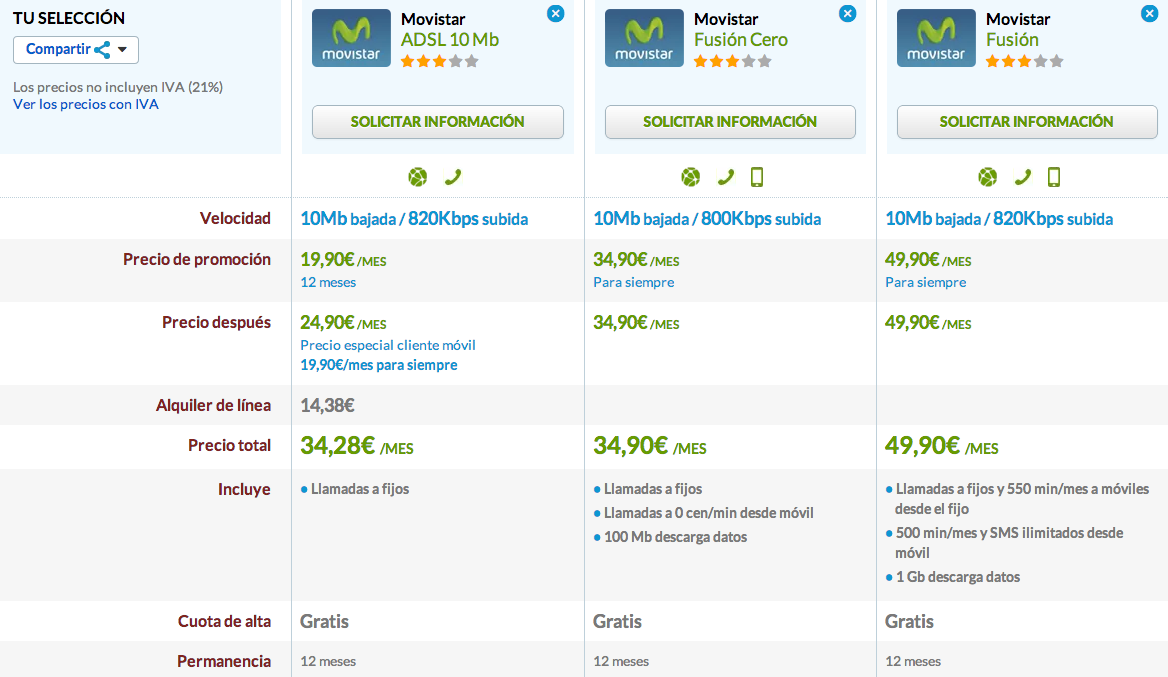Request information for ADSL 10 Mb
The height and width of the screenshot is (677, 1168).
pyautogui.click(x=437, y=122)
